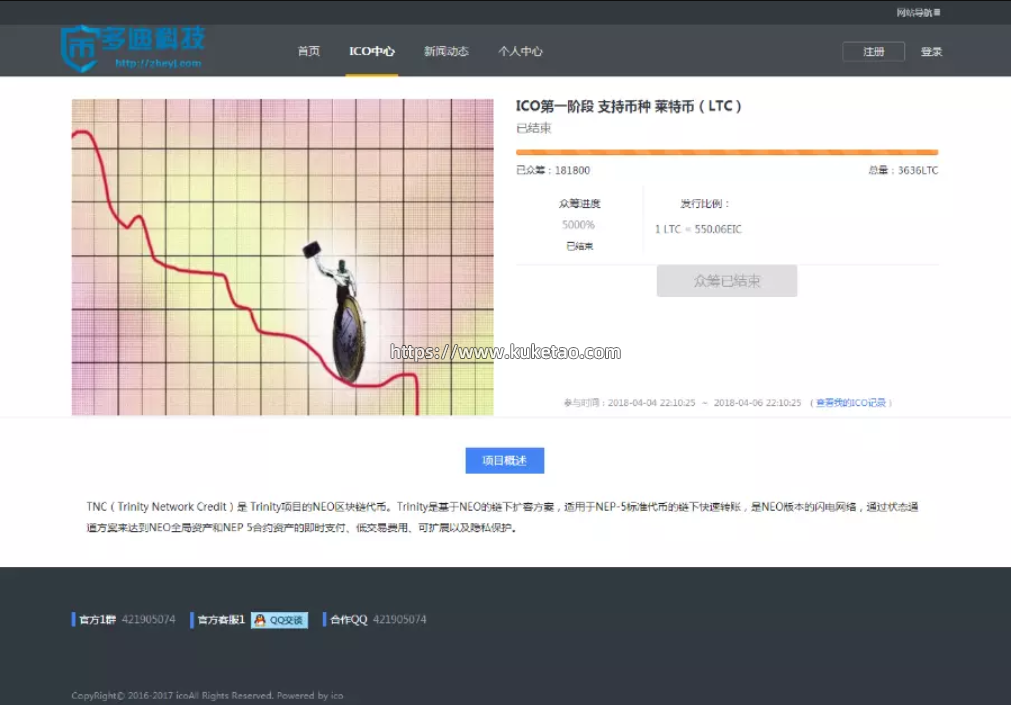Click the 众筹进度 label

pyautogui.click(x=580, y=204)
